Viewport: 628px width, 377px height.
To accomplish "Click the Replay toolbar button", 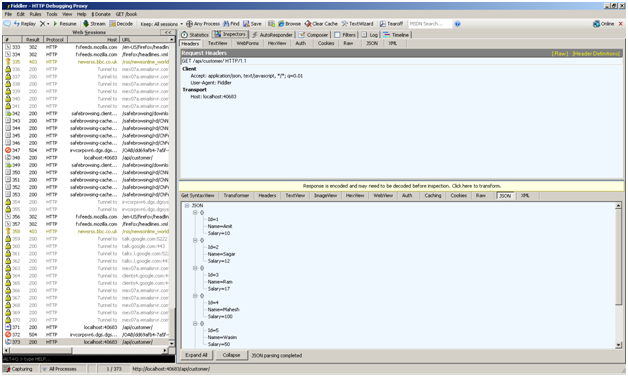I will 25,24.
